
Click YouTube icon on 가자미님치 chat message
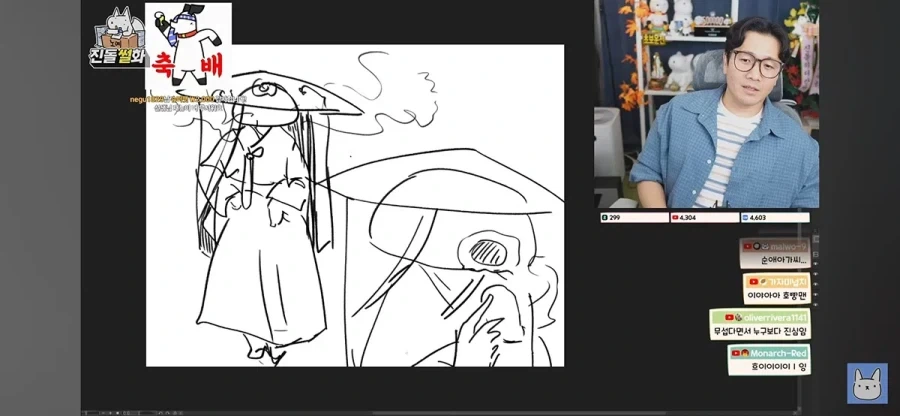point(754,281)
